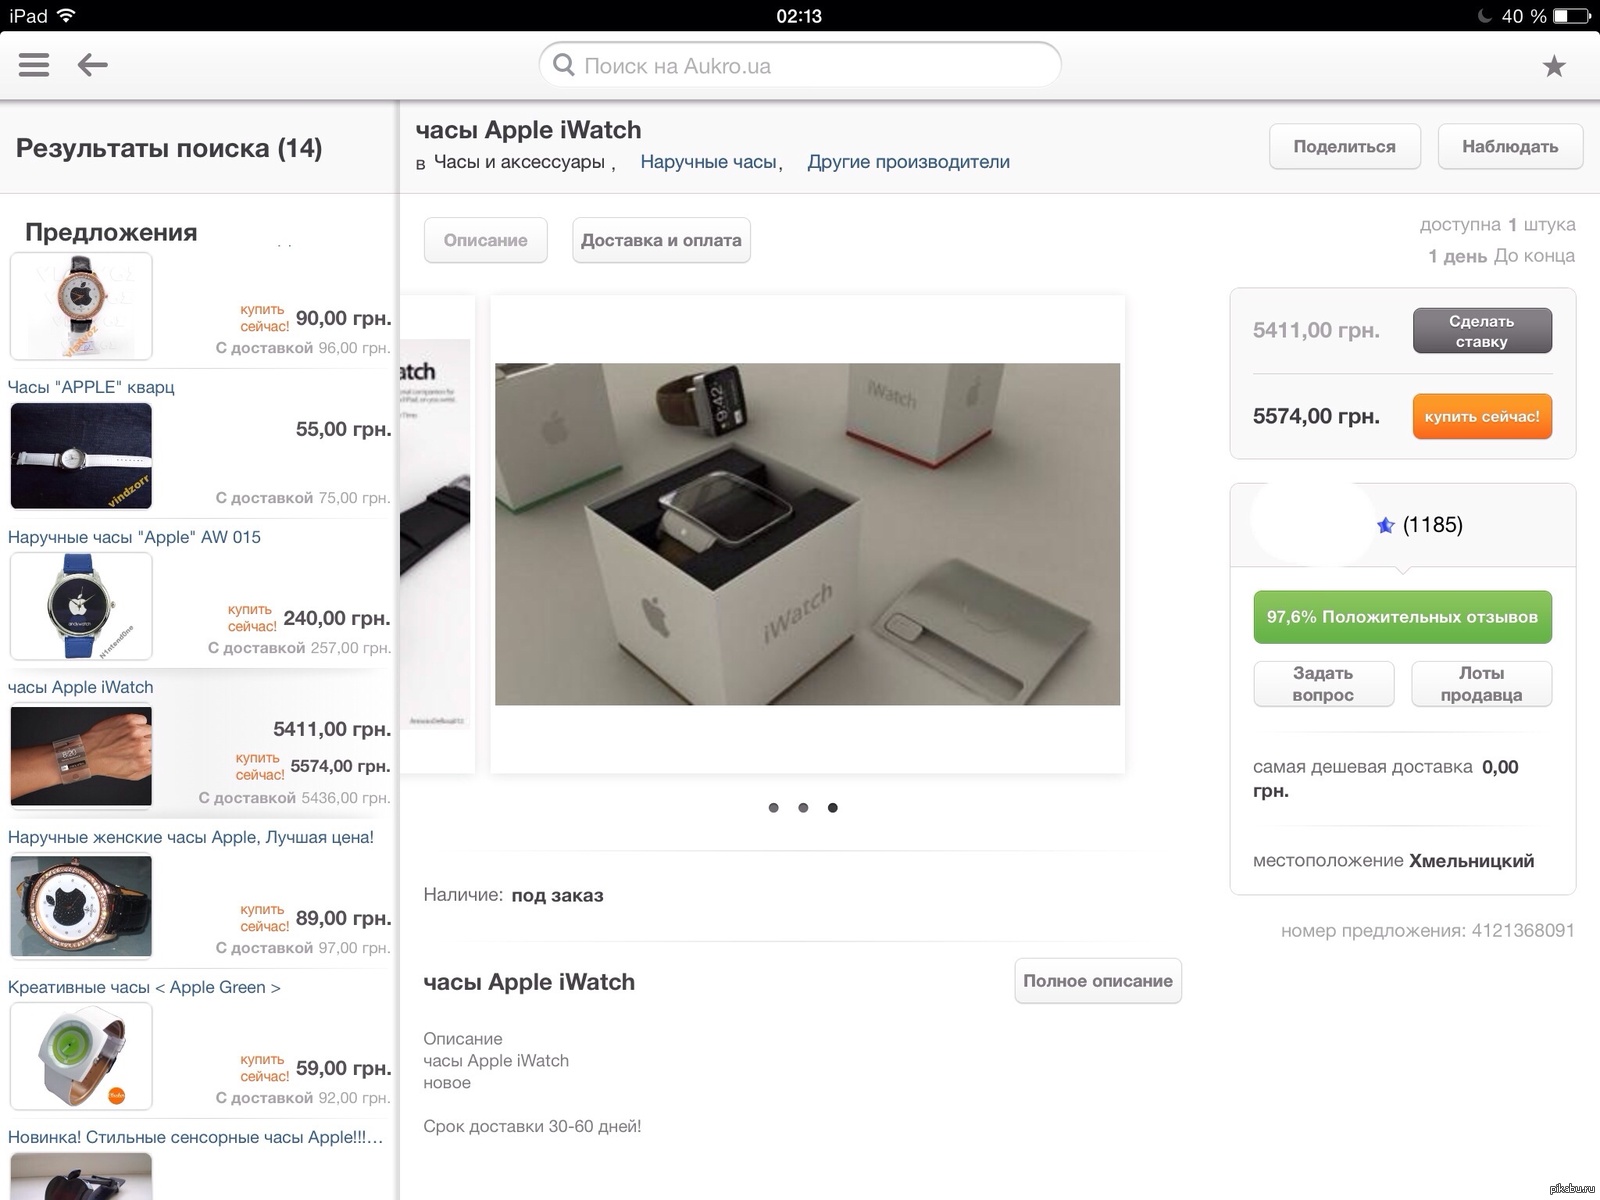Open the Полное описание button
The image size is (1600, 1200).
tap(1098, 981)
